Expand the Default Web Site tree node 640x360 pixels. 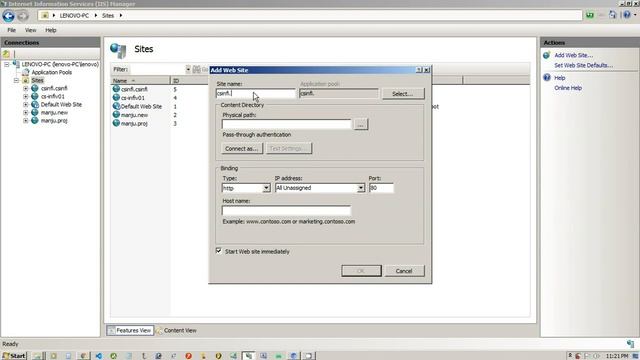[x=26, y=104]
